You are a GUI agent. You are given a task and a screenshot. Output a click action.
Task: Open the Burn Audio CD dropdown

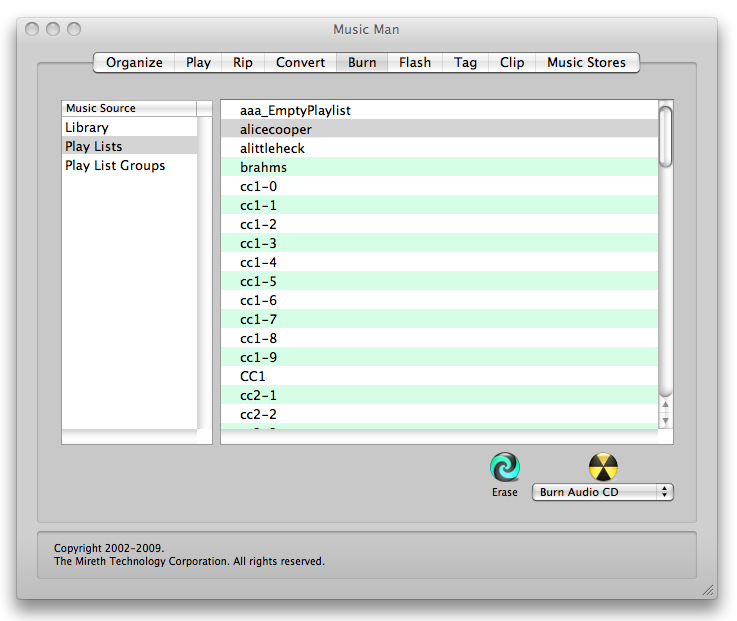(604, 492)
